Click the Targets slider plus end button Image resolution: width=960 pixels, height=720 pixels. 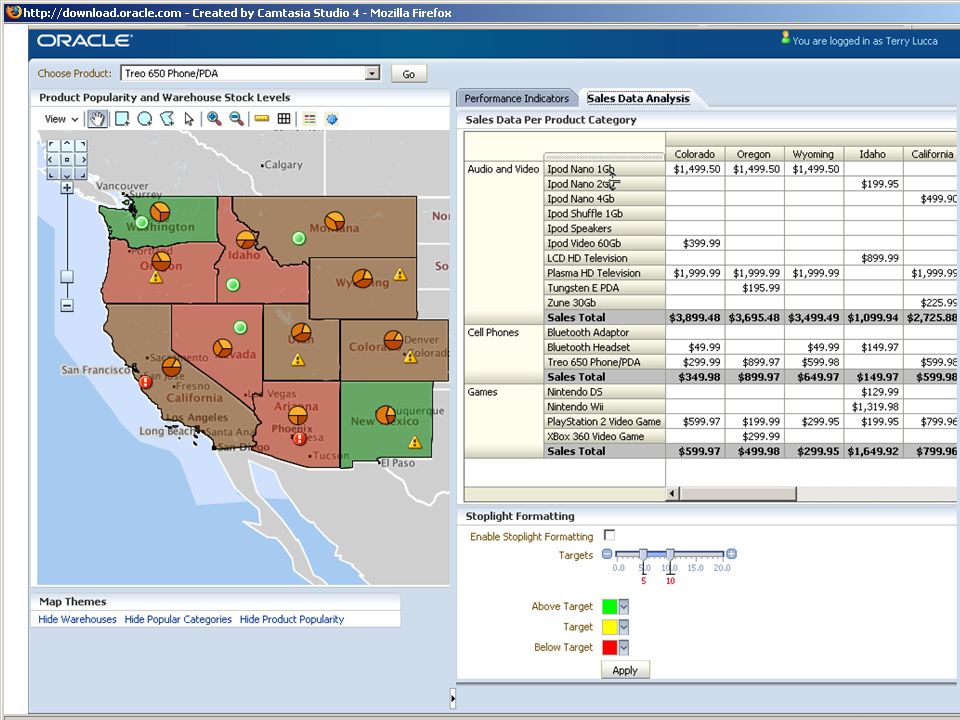point(731,554)
